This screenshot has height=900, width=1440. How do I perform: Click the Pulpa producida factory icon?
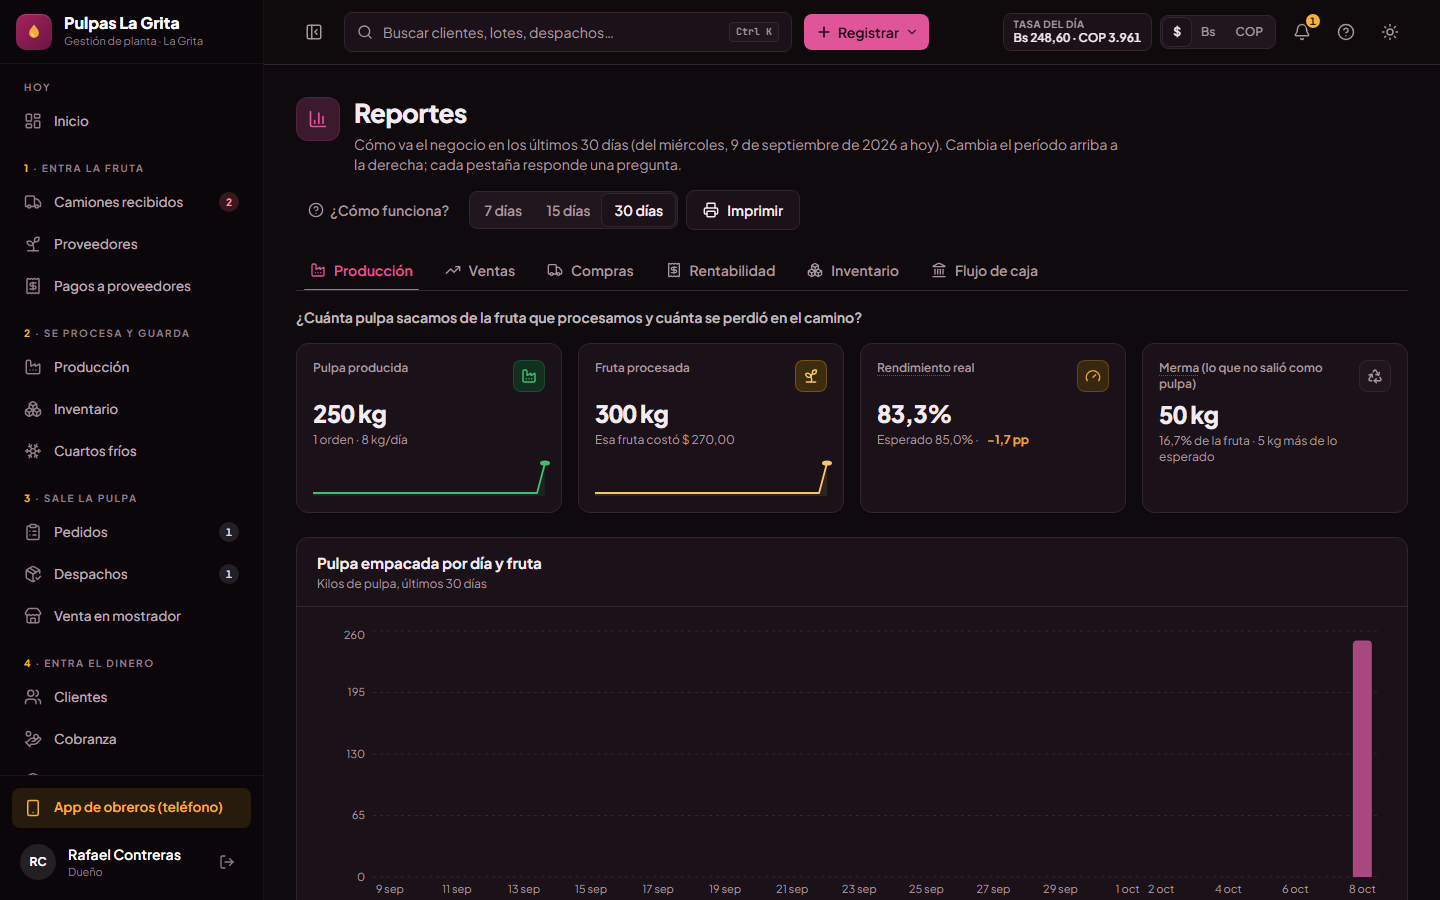pos(529,376)
